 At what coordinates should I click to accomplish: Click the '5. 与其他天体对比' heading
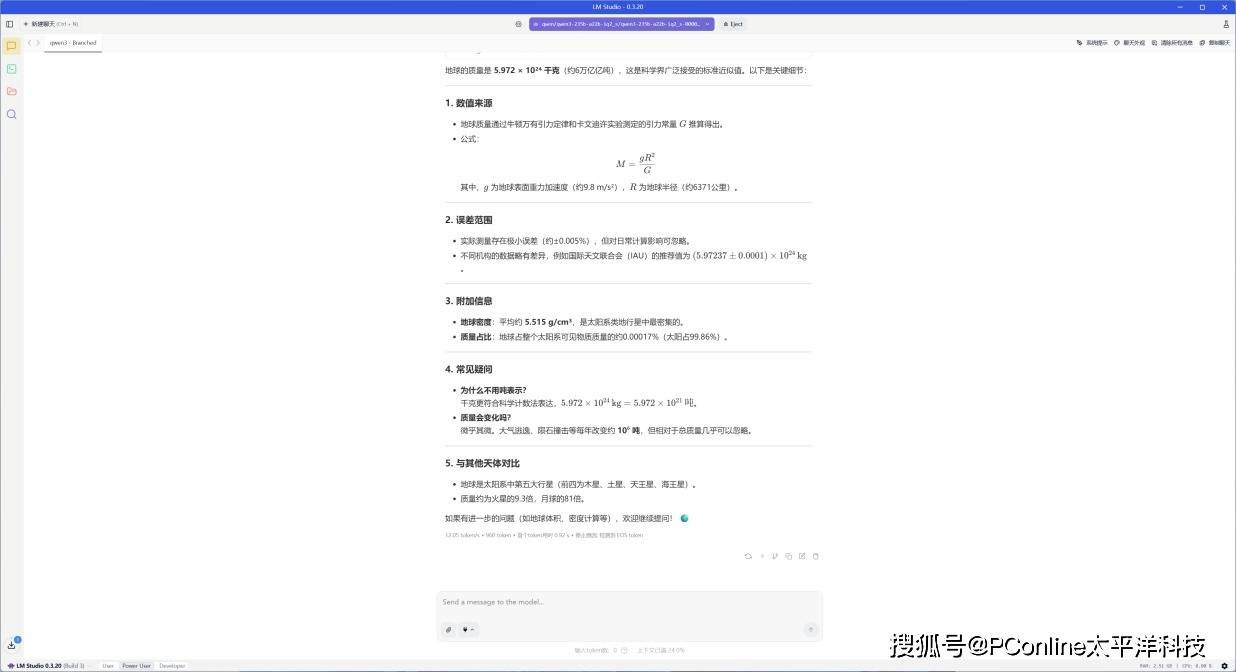483,463
